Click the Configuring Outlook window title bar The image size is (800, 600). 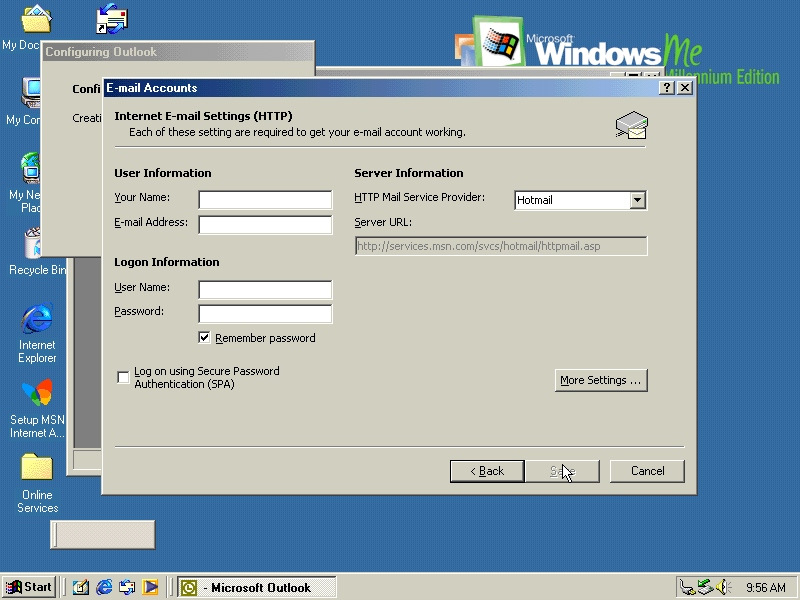178,52
